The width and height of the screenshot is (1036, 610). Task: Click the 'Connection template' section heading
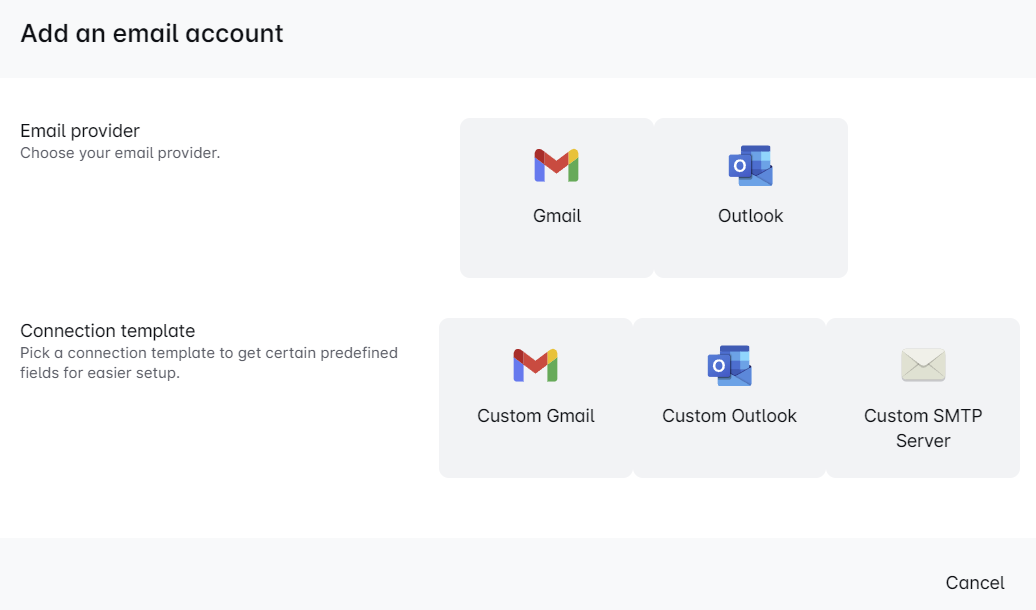(x=108, y=331)
